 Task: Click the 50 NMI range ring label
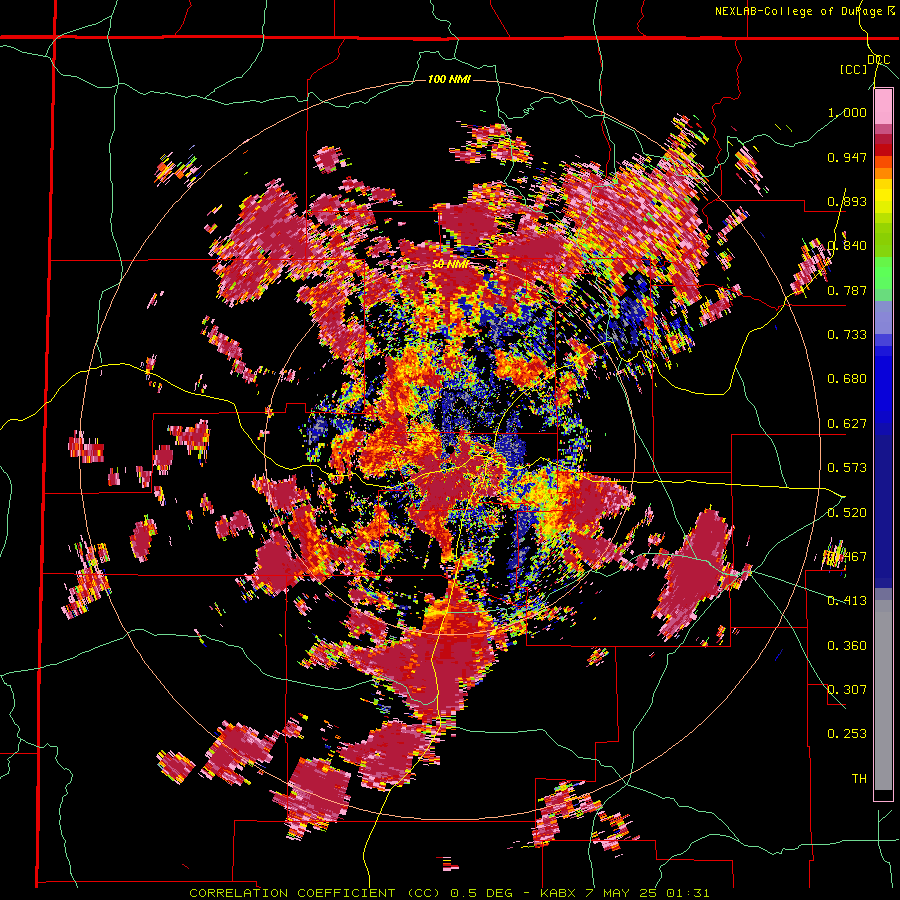tap(450, 265)
